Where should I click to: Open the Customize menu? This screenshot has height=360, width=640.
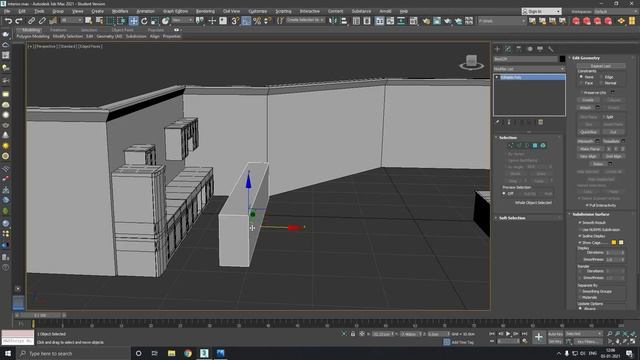coord(258,11)
